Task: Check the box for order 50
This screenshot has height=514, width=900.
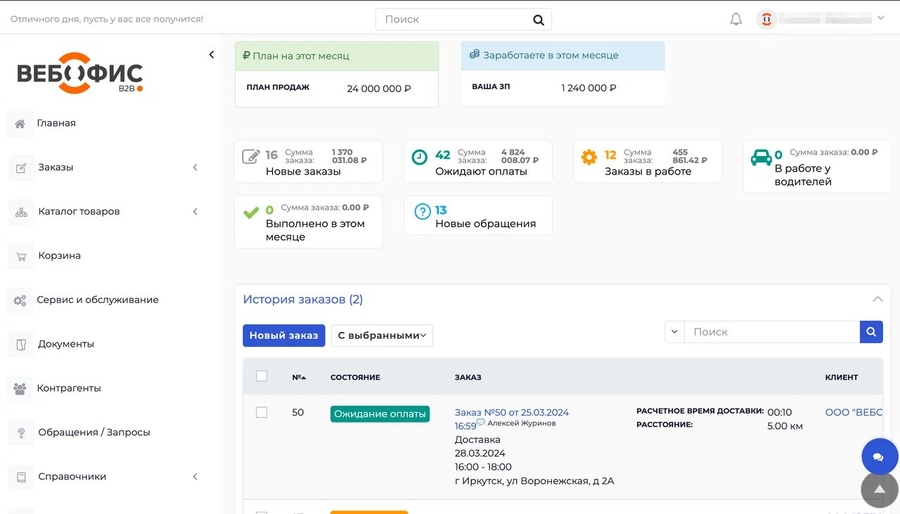Action: [x=262, y=412]
